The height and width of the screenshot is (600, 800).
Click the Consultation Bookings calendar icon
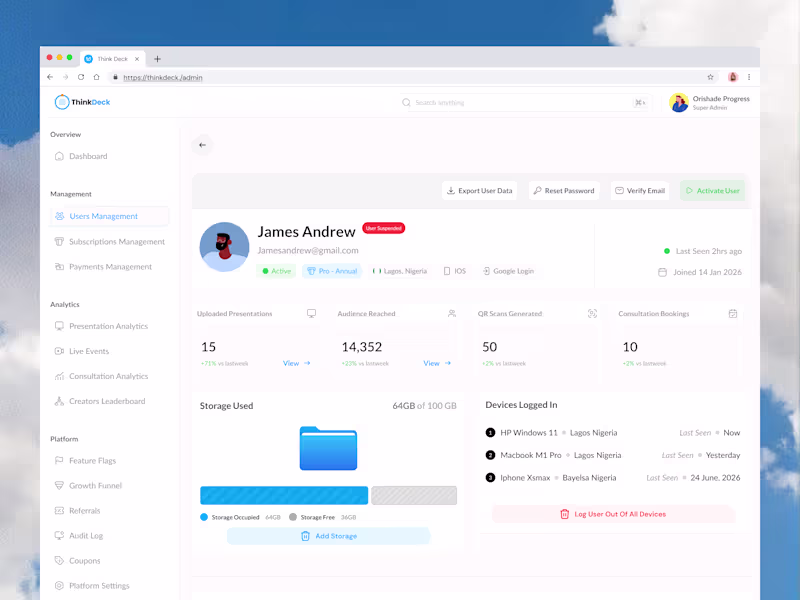(733, 313)
